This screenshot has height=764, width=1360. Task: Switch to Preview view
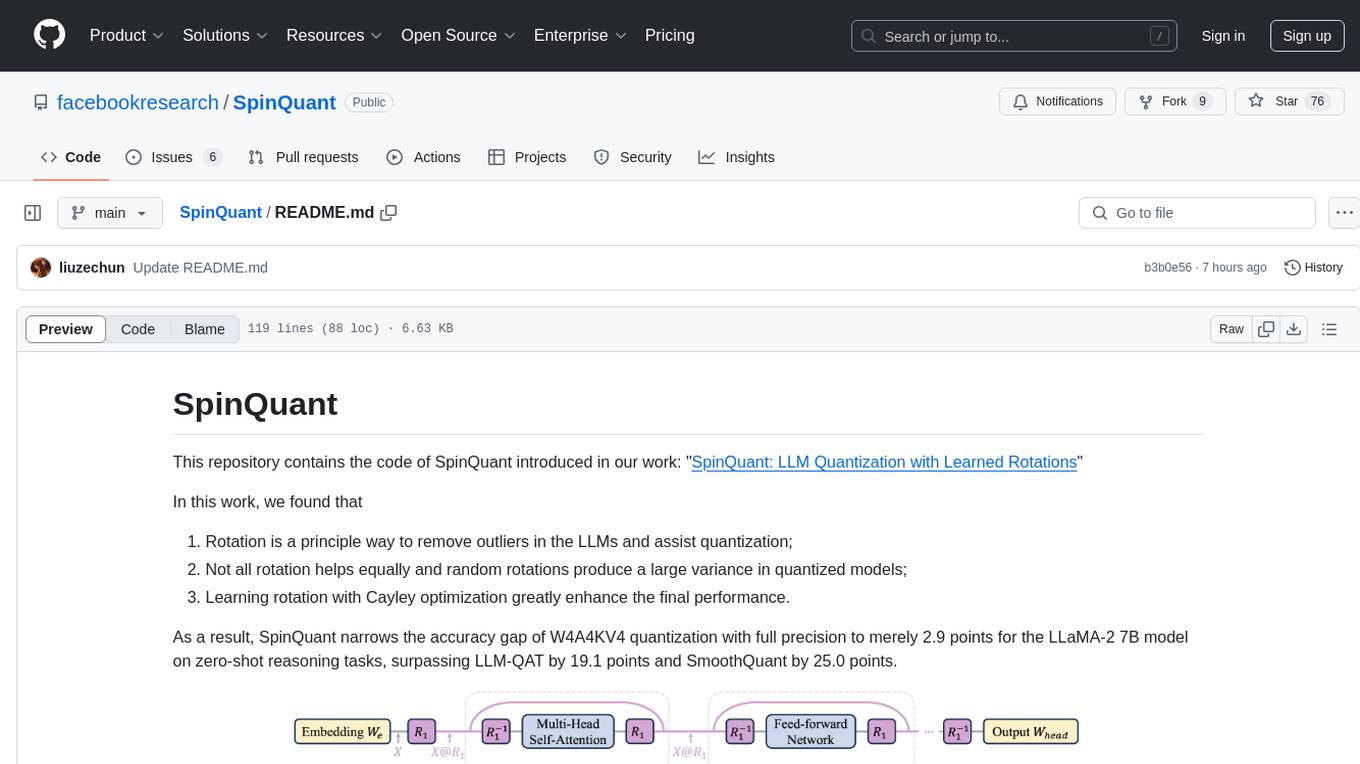pyautogui.click(x=66, y=329)
